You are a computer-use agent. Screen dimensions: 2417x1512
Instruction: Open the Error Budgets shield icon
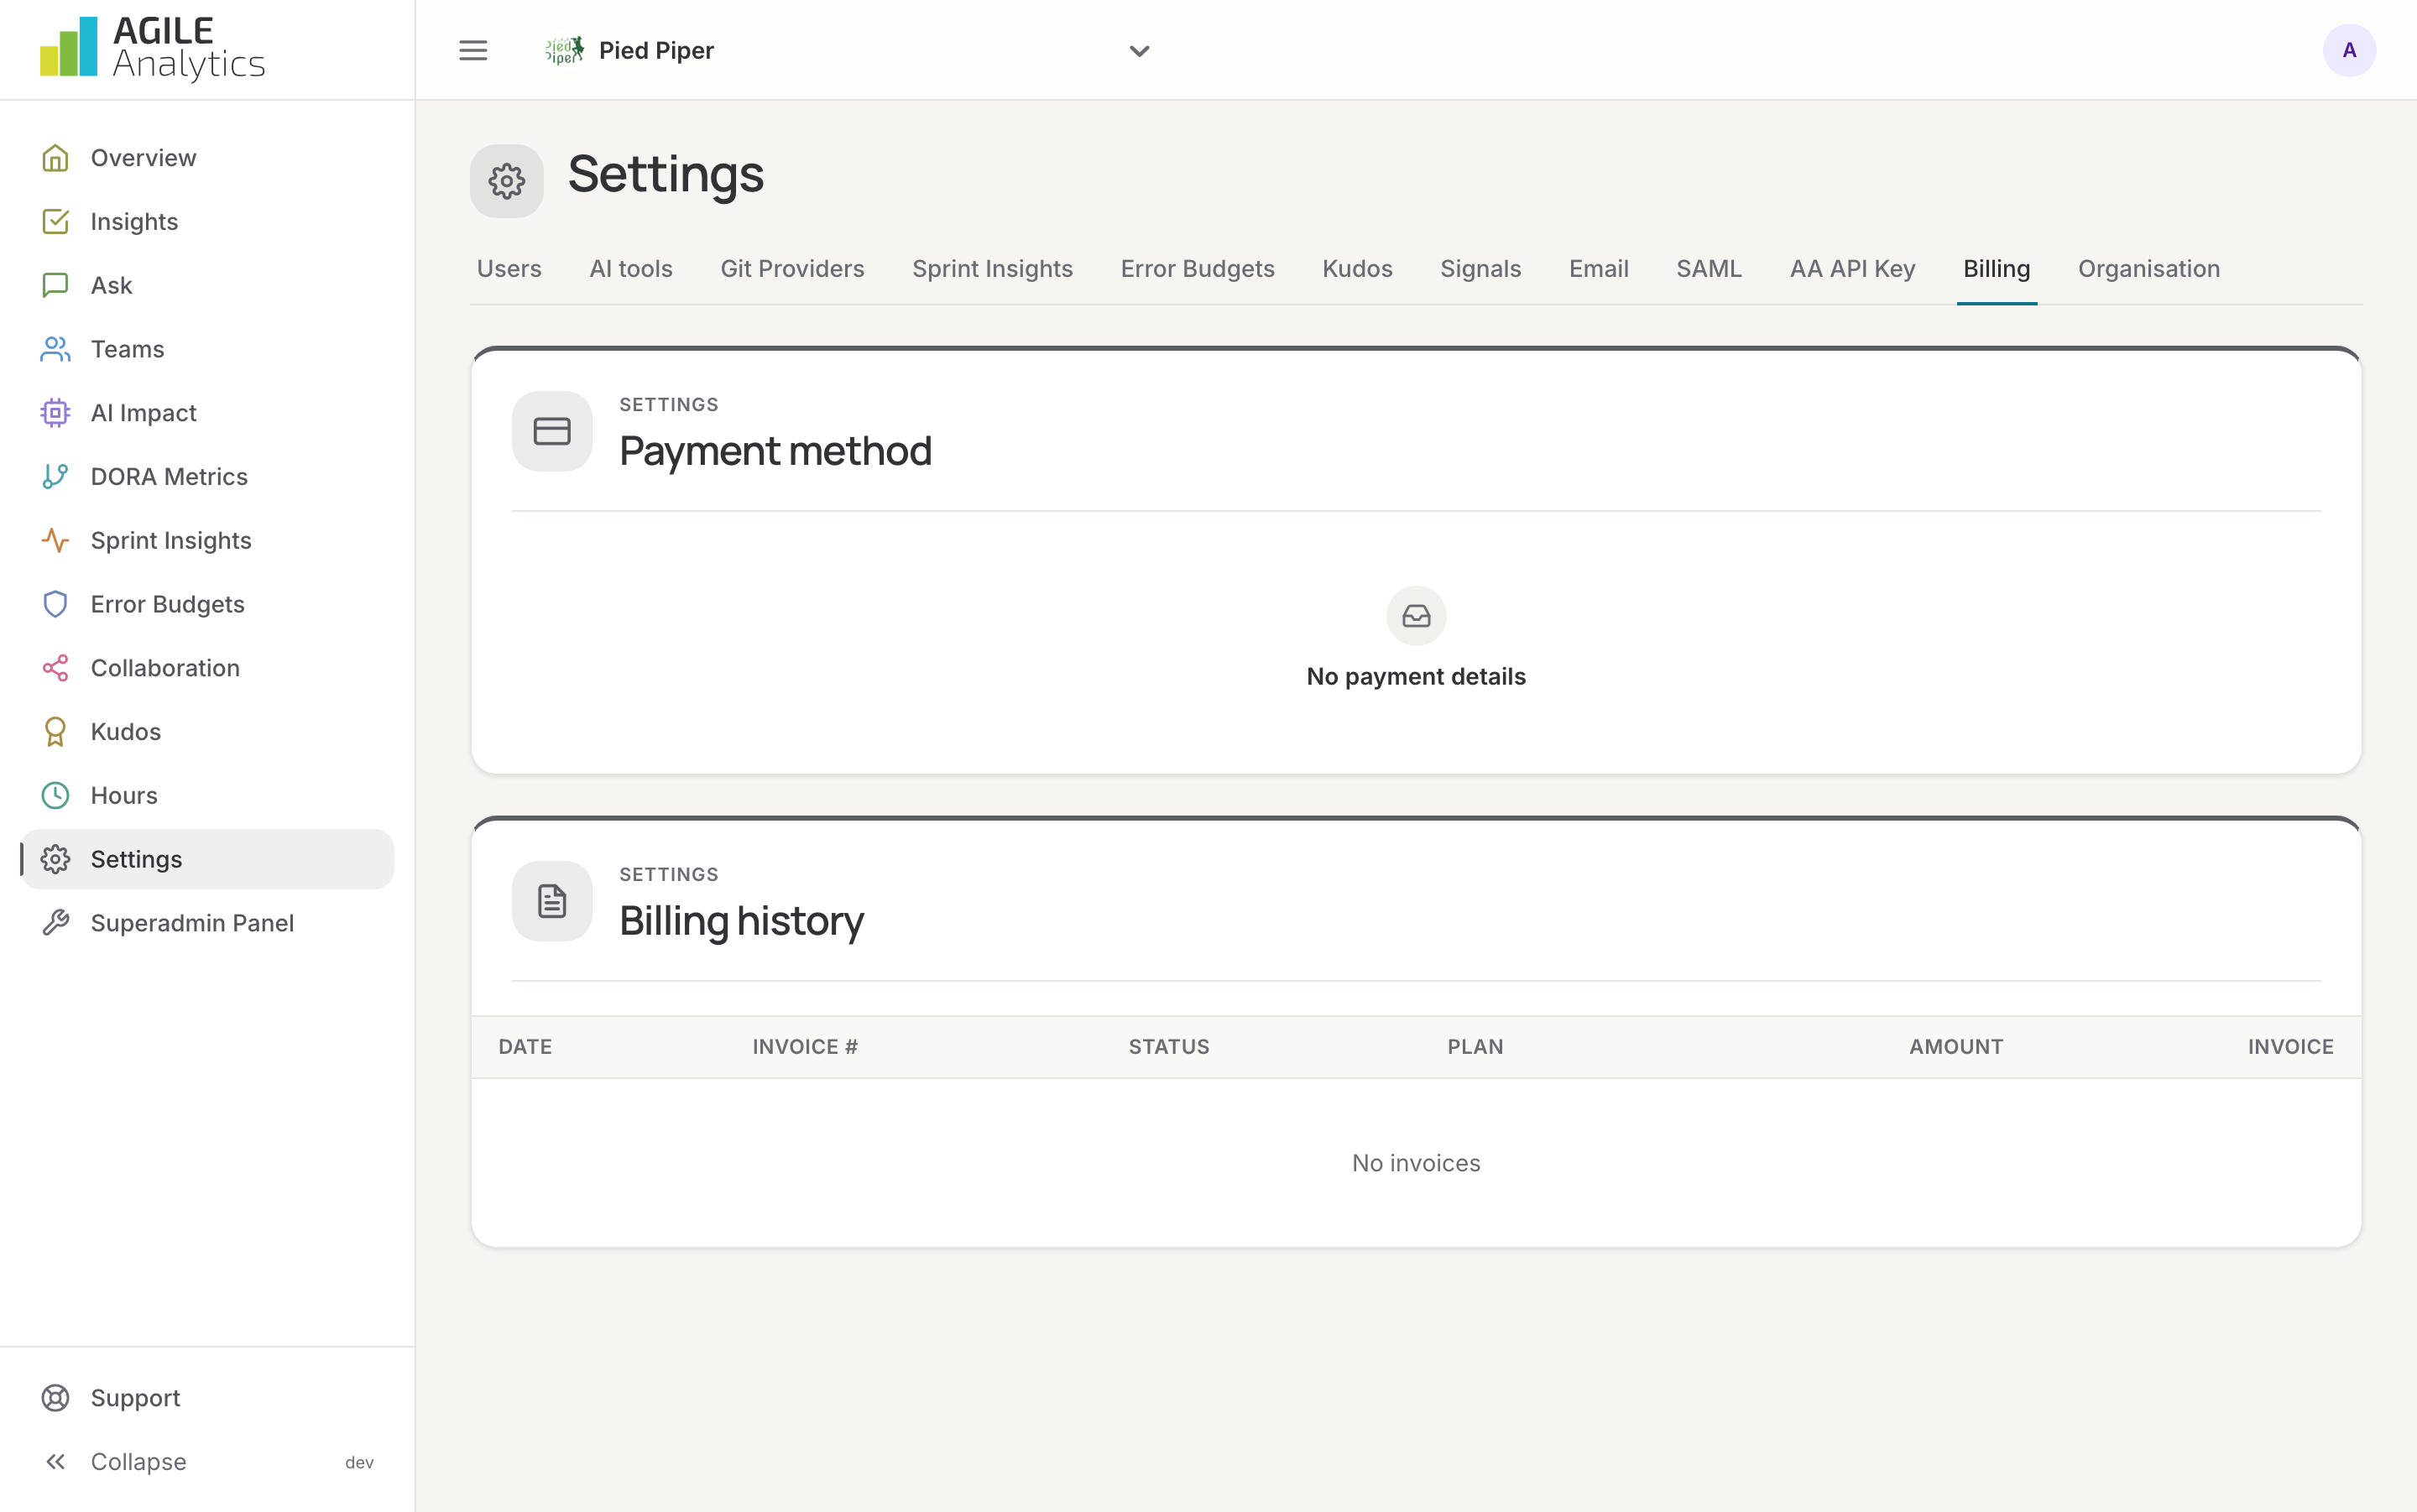tap(55, 604)
